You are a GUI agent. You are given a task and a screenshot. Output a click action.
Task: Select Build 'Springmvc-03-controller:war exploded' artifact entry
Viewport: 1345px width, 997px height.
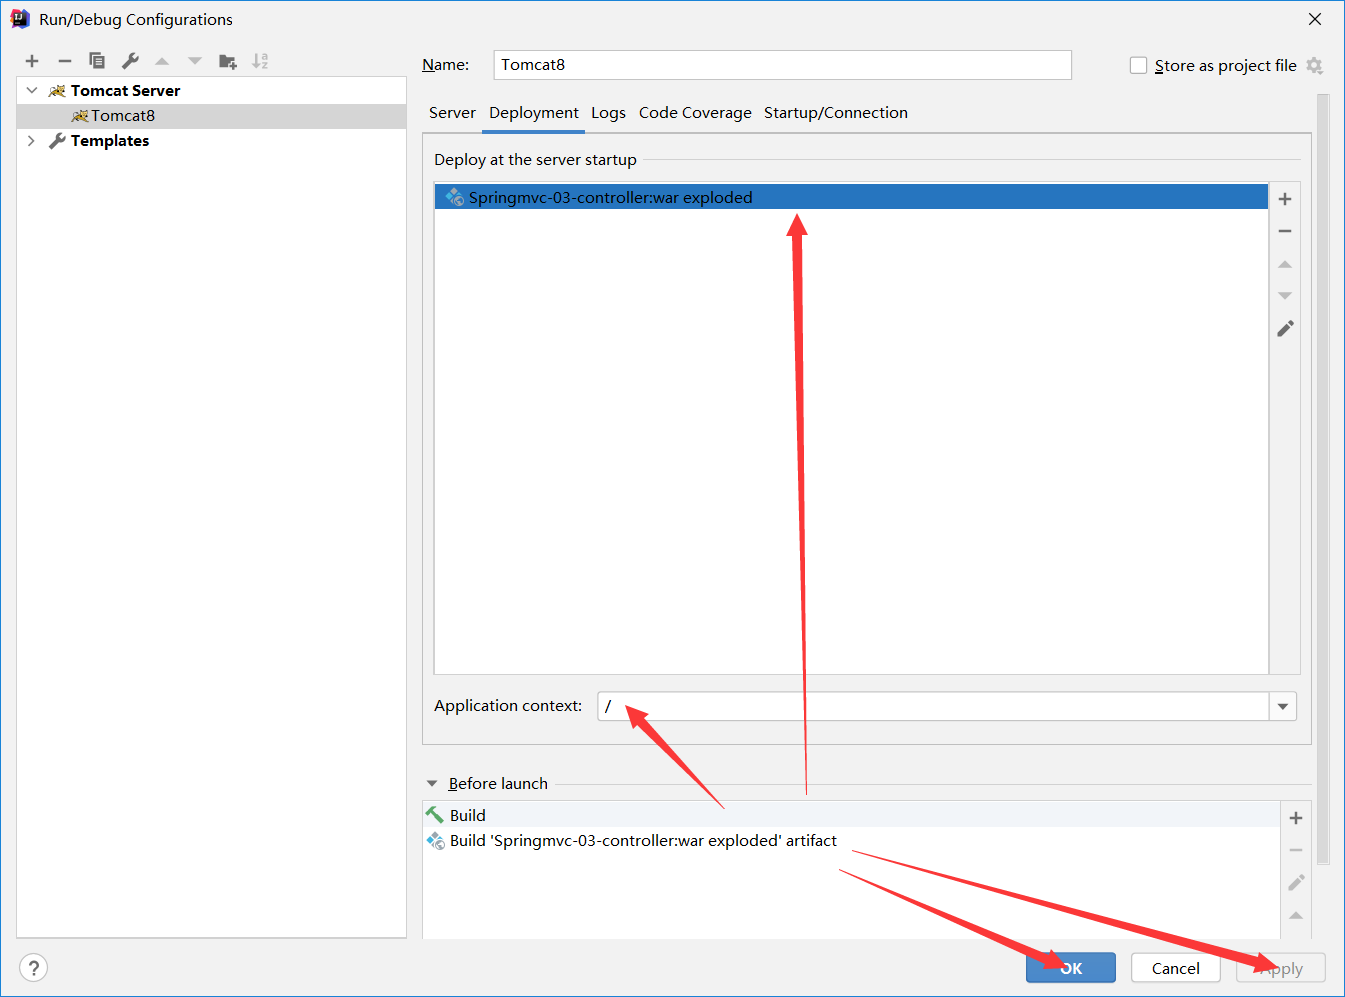(x=851, y=841)
